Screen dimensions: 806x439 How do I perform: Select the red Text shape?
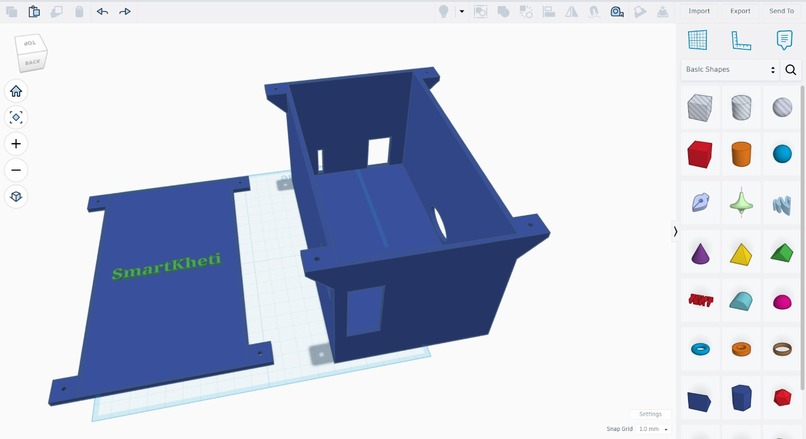click(700, 300)
